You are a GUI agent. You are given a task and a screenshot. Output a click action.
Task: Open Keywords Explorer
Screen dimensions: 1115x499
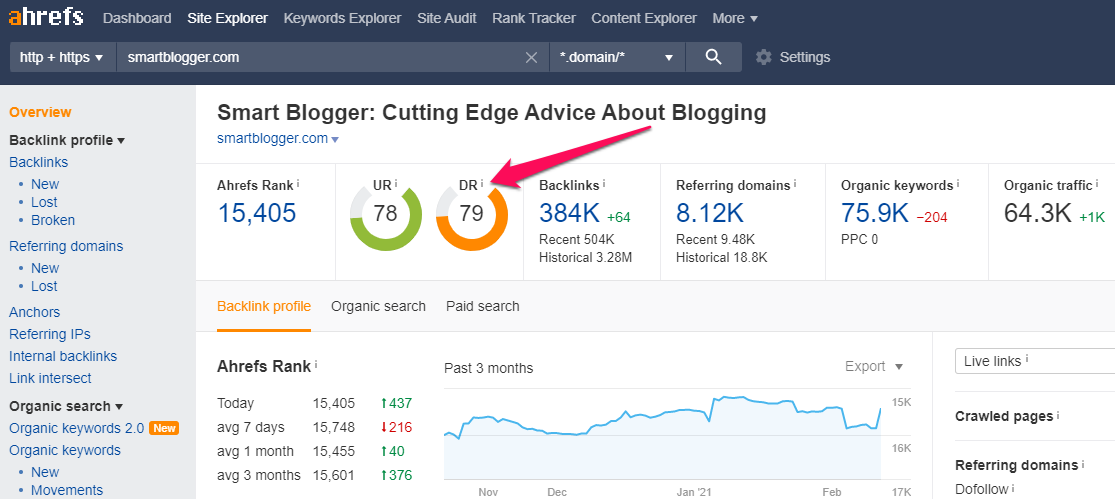pyautogui.click(x=342, y=18)
